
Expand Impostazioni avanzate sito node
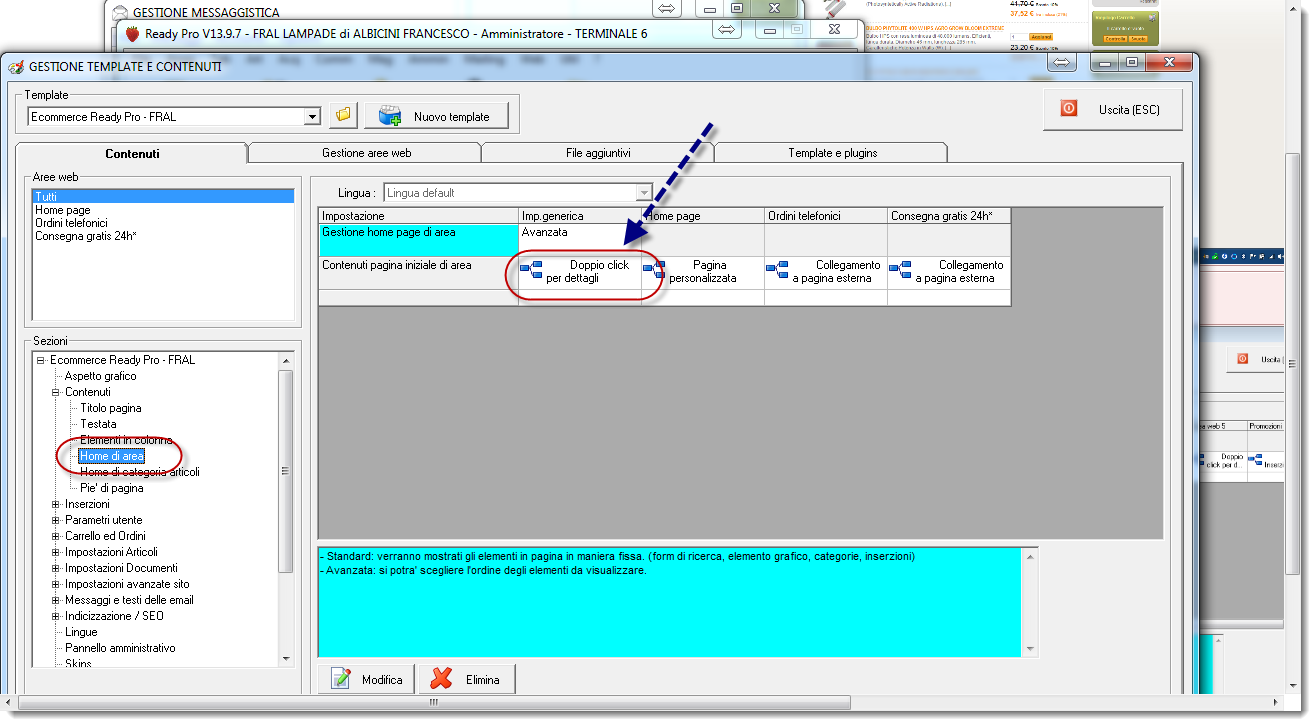[x=57, y=584]
